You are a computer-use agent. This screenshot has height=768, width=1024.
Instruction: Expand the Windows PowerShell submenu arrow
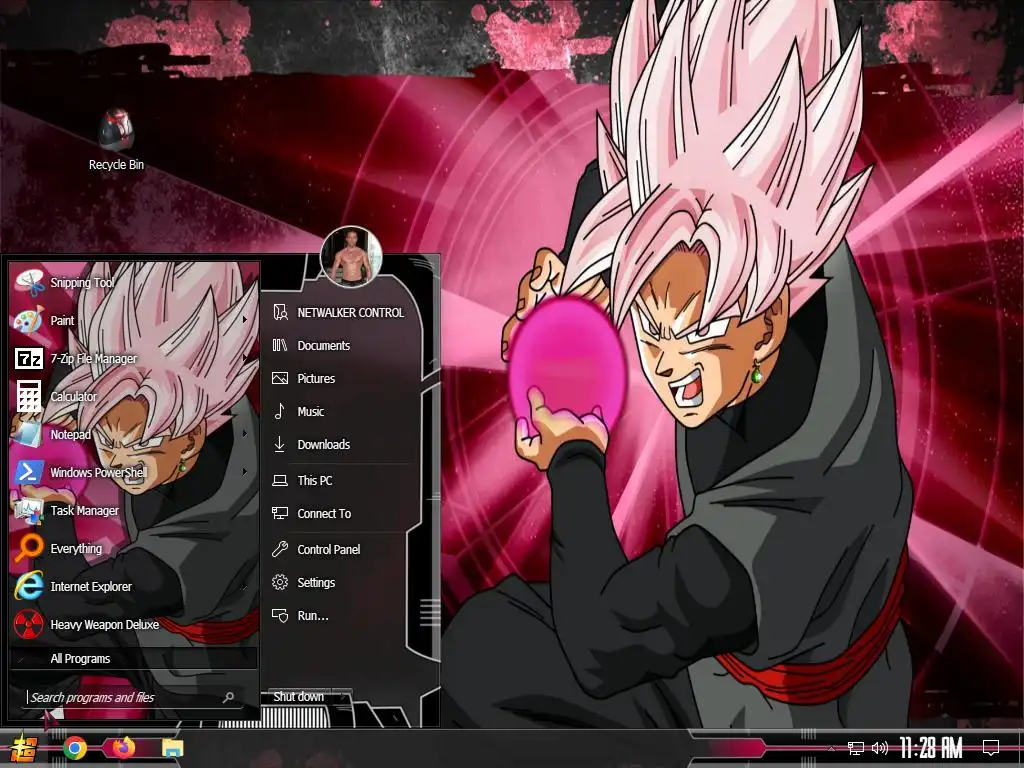click(245, 472)
